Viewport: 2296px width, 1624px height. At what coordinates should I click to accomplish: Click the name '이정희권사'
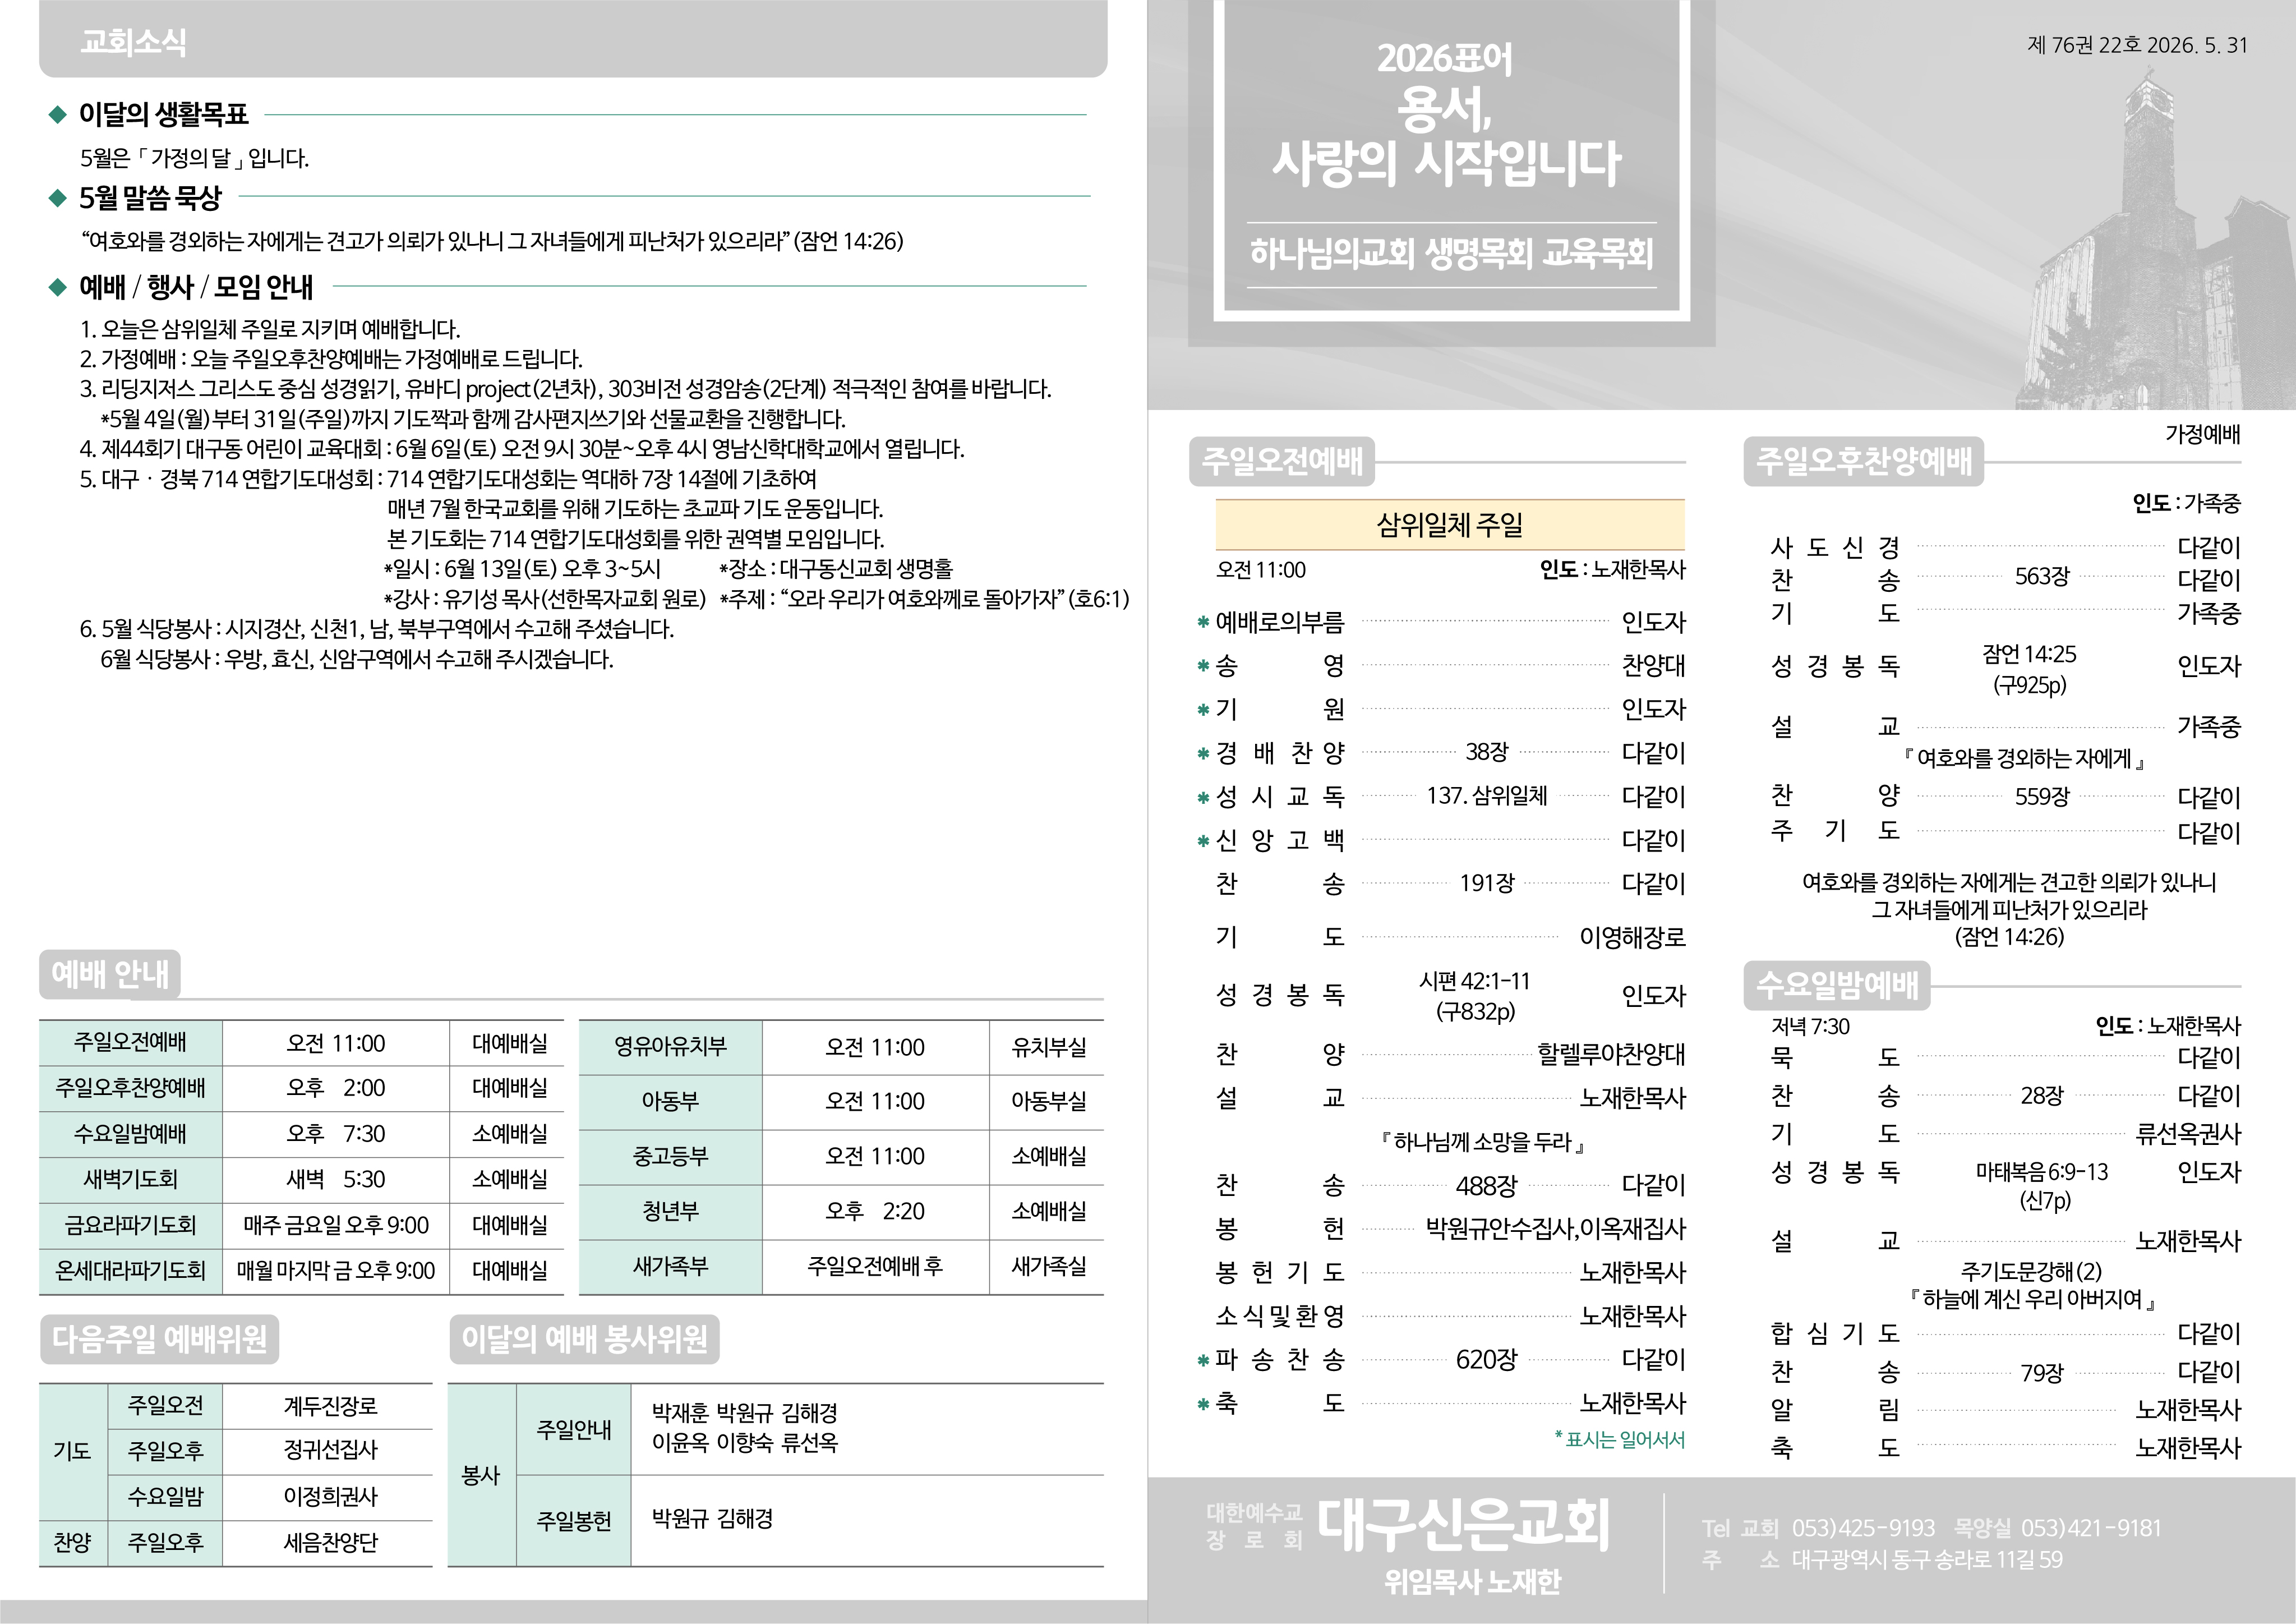click(331, 1497)
